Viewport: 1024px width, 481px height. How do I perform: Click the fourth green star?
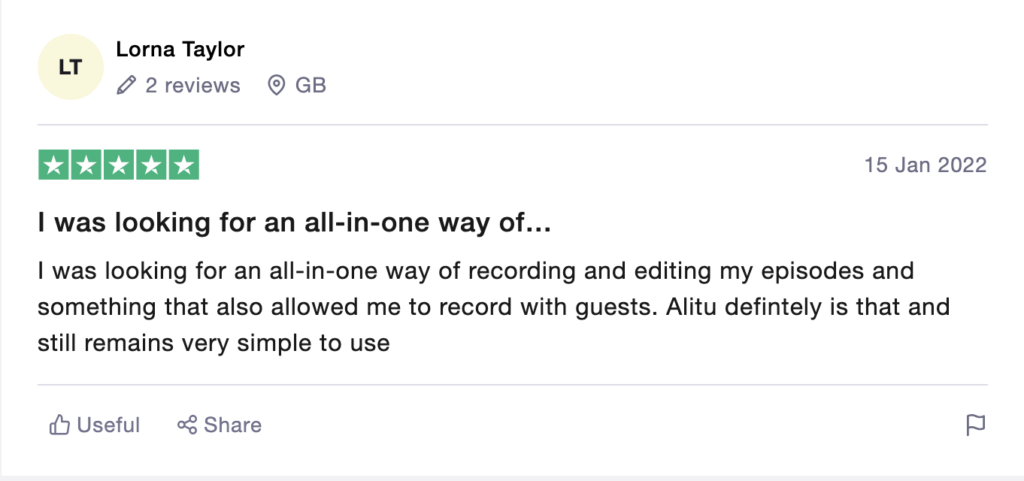pos(152,164)
